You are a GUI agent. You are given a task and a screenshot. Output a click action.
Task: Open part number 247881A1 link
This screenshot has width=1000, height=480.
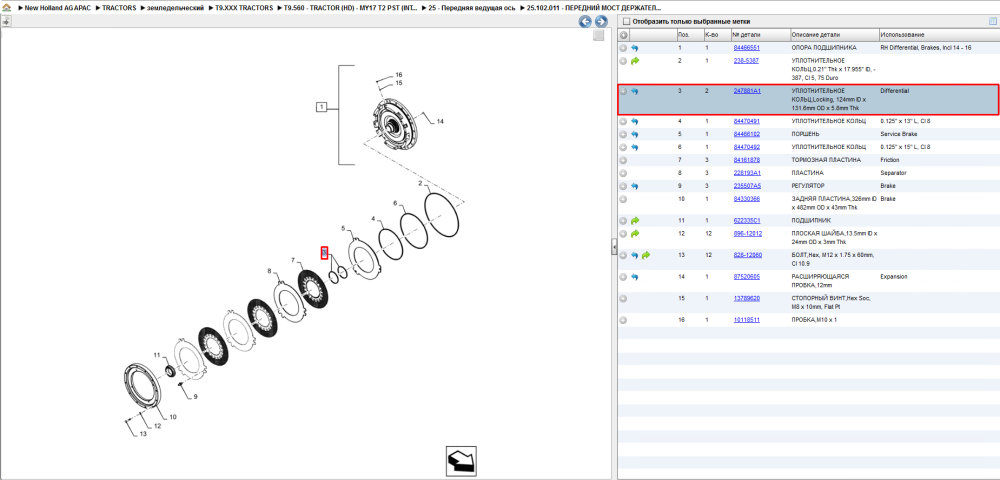(x=747, y=91)
